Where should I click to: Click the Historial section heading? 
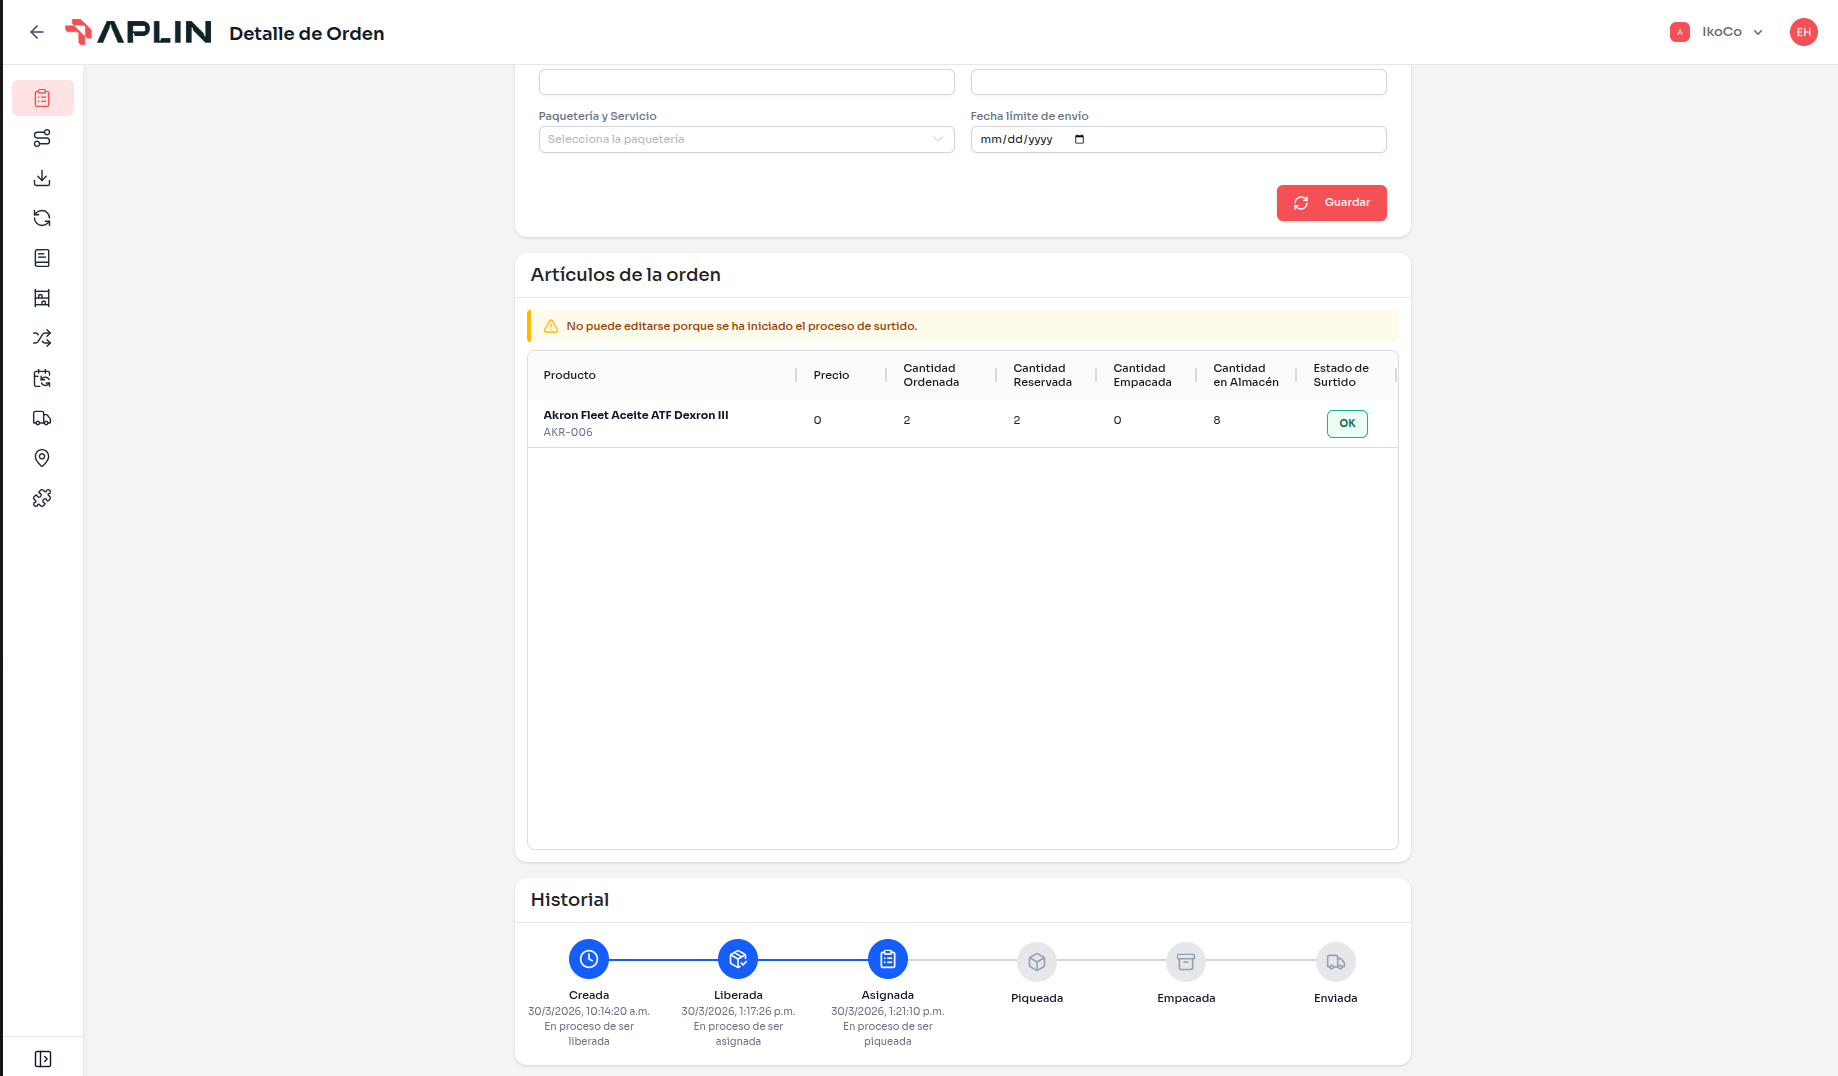pos(570,900)
